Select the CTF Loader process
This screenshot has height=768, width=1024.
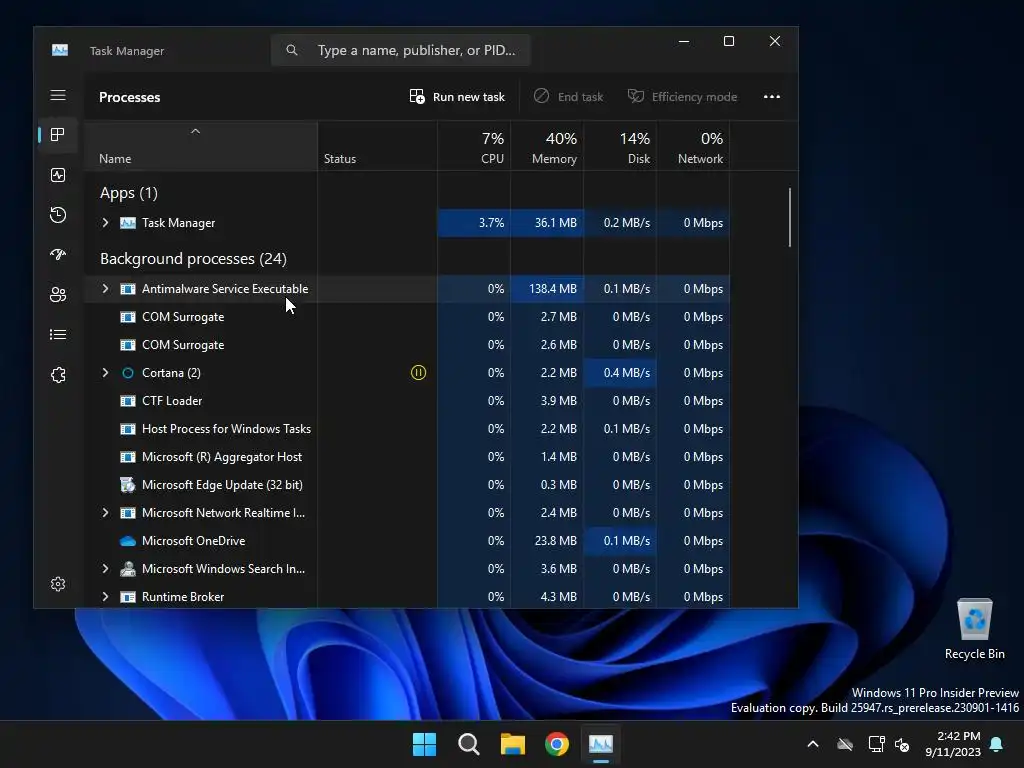point(408,401)
